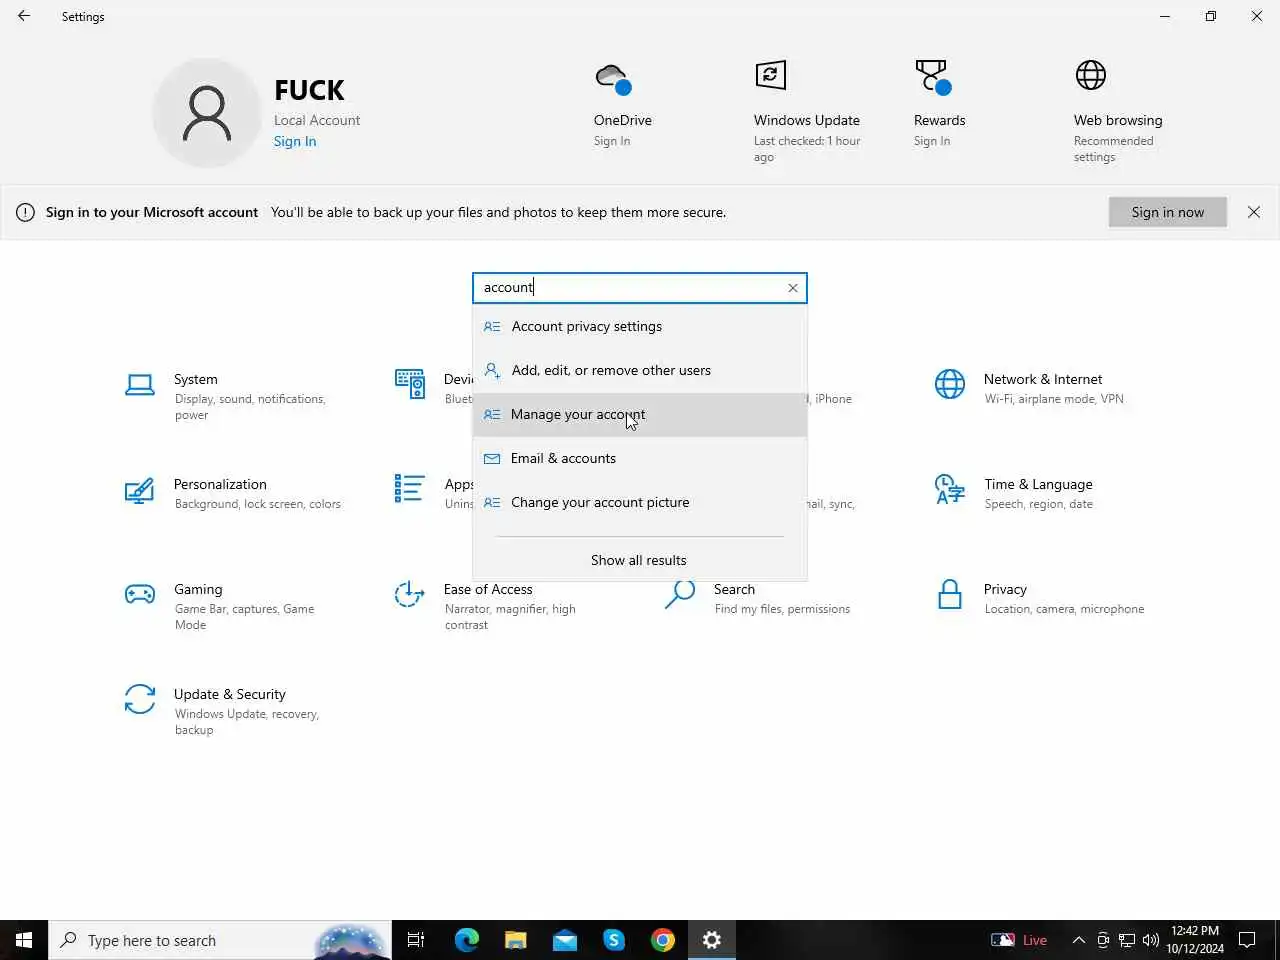Screen dimensions: 1280x960
Task: Open the Personalization icon
Action: [x=140, y=490]
